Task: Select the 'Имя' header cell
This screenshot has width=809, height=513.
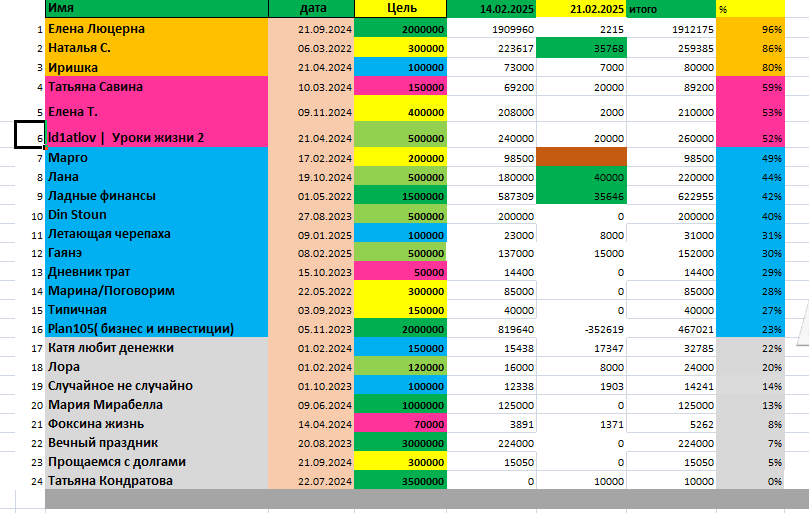Action: (157, 8)
